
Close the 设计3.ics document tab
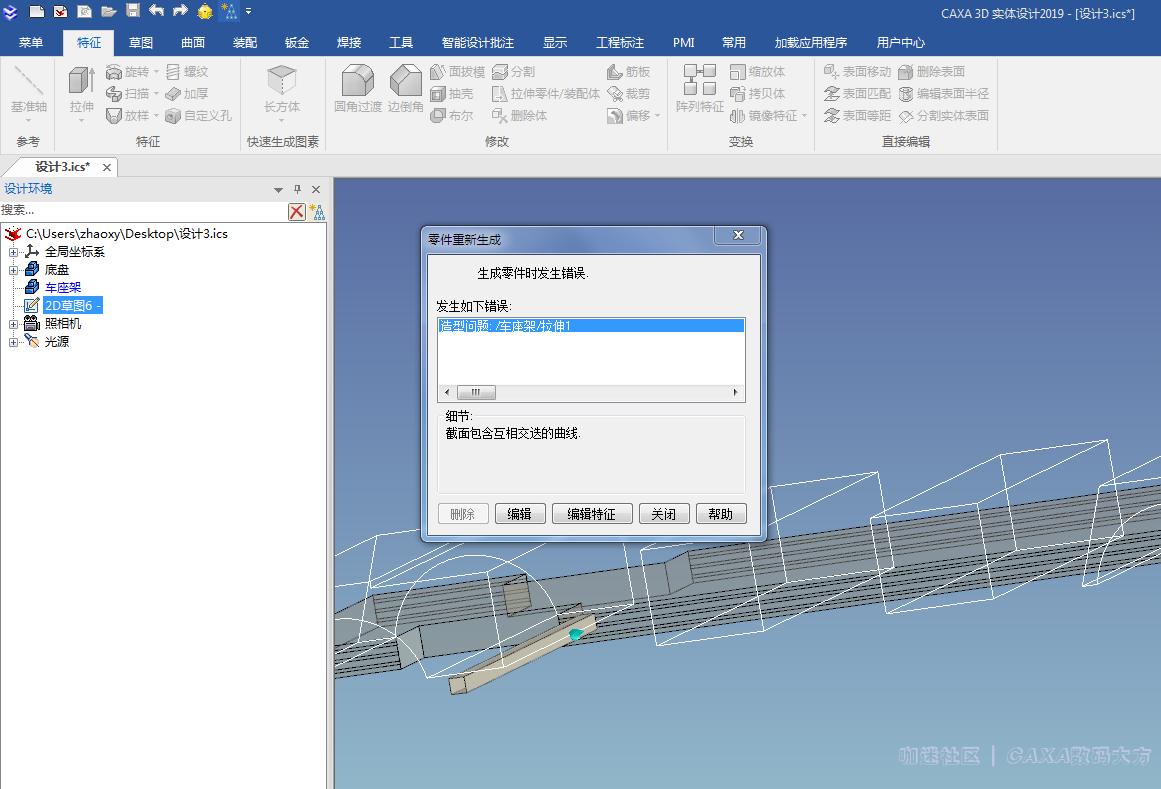[107, 168]
